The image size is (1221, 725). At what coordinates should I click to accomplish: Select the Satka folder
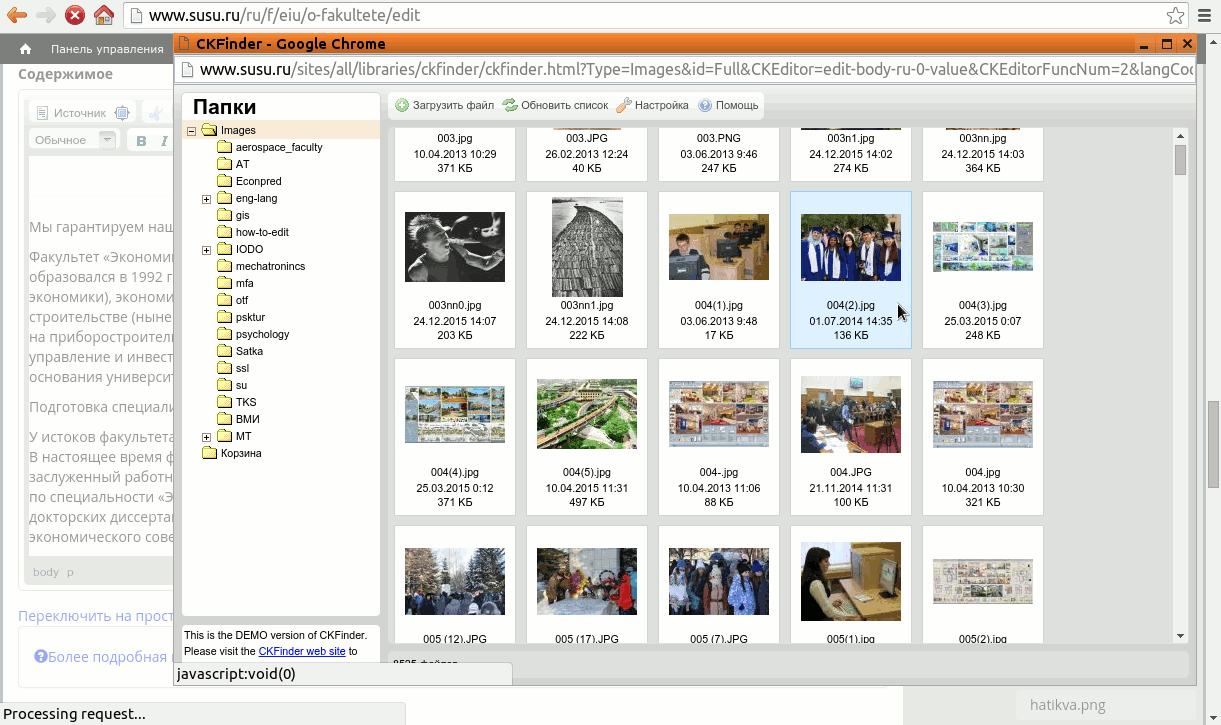pyautogui.click(x=249, y=351)
